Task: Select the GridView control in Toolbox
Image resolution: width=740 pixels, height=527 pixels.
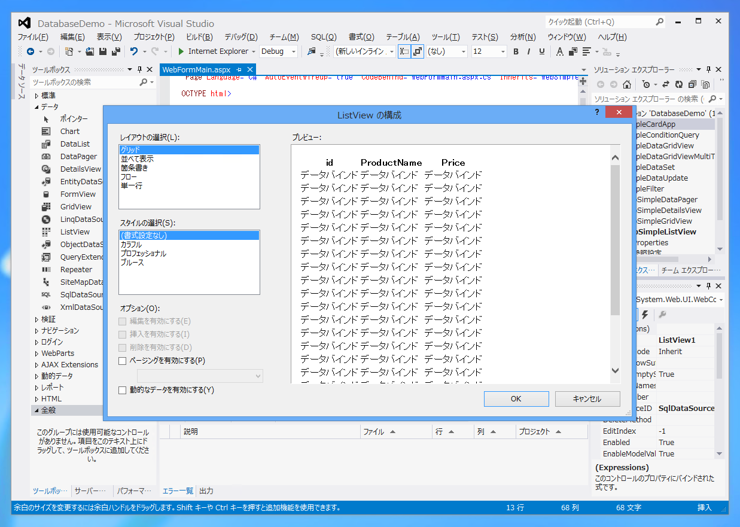Action: coord(76,207)
